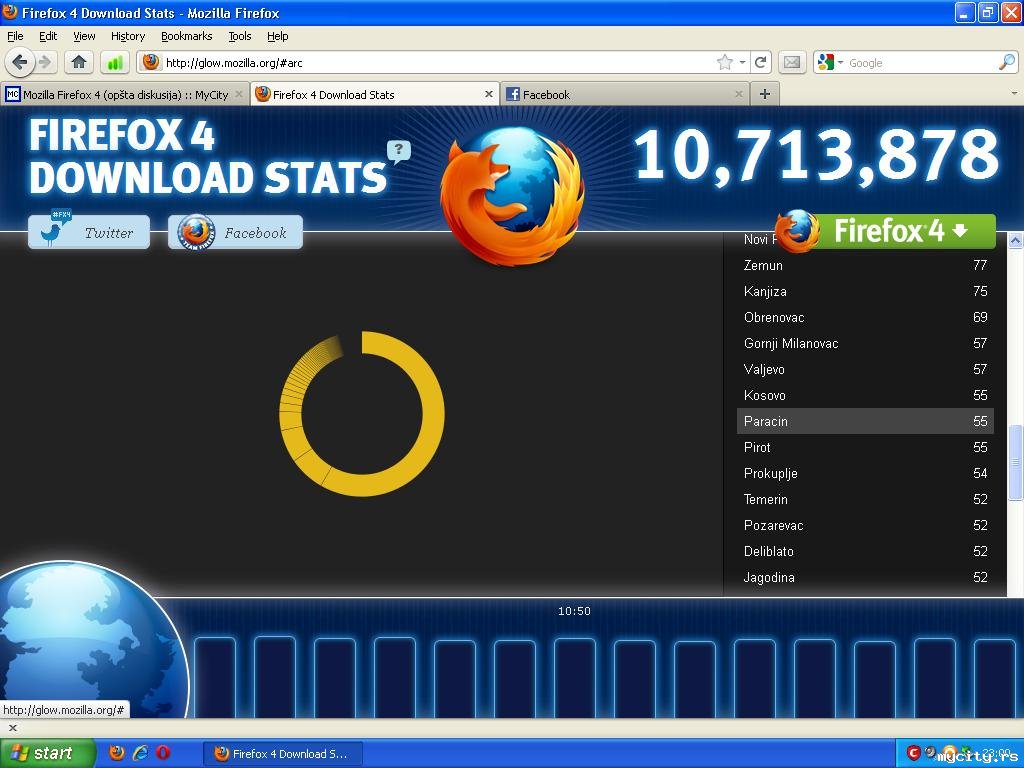Viewport: 1024px width, 768px height.
Task: Select Obrenovac in the city list
Action: click(x=865, y=317)
